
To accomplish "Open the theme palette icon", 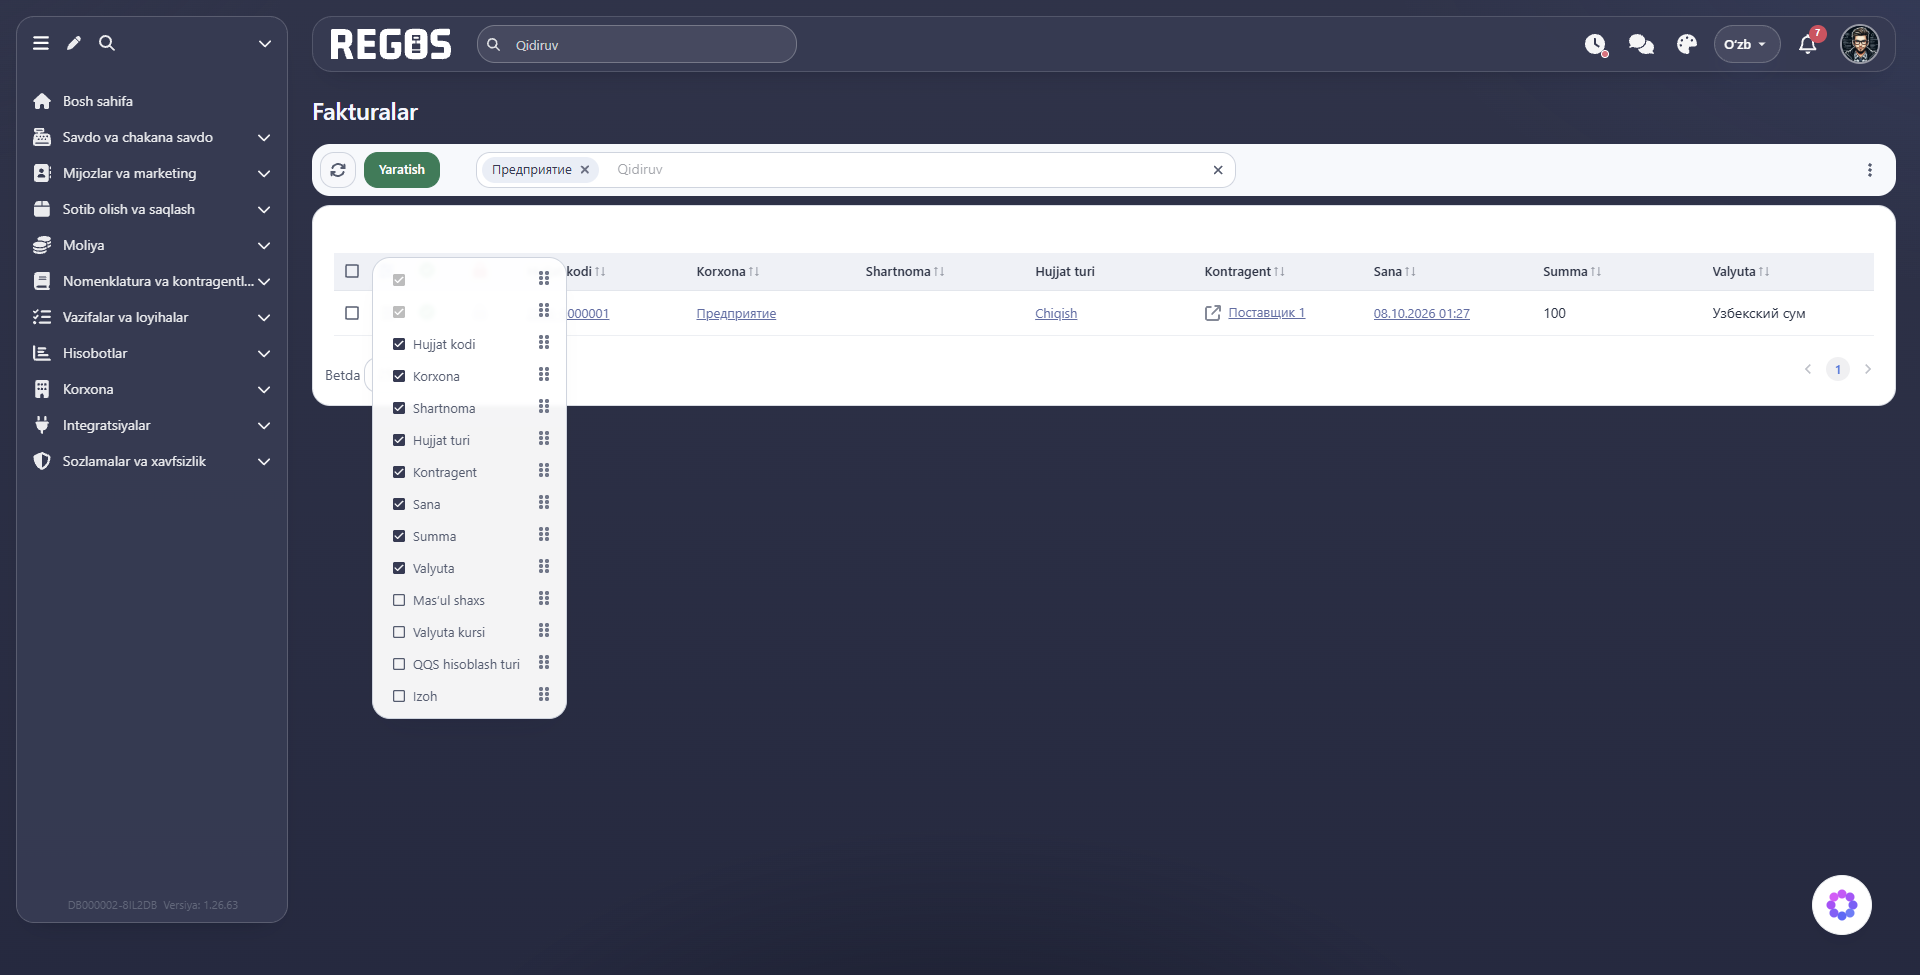I will (1687, 44).
